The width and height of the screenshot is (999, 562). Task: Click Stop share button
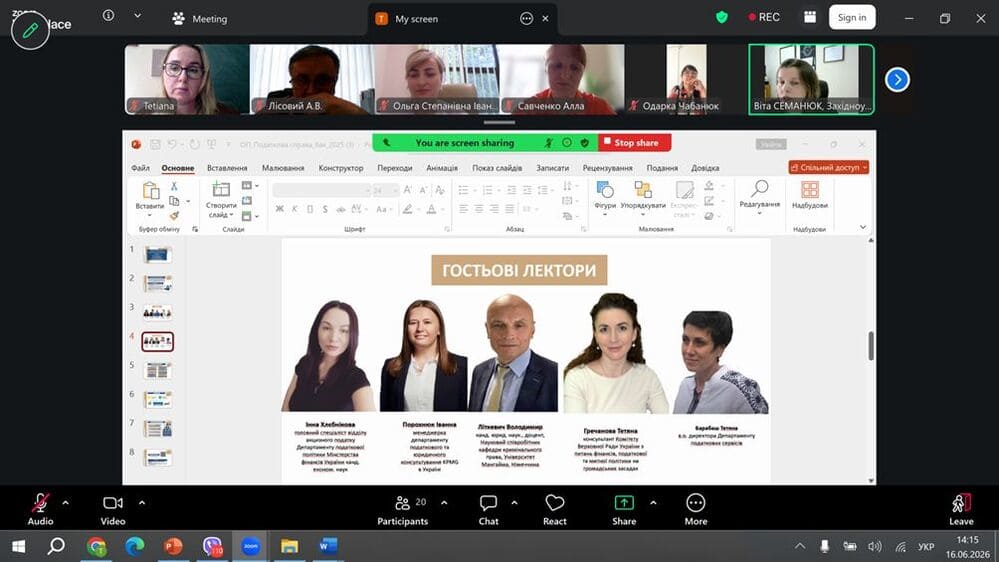(x=634, y=143)
